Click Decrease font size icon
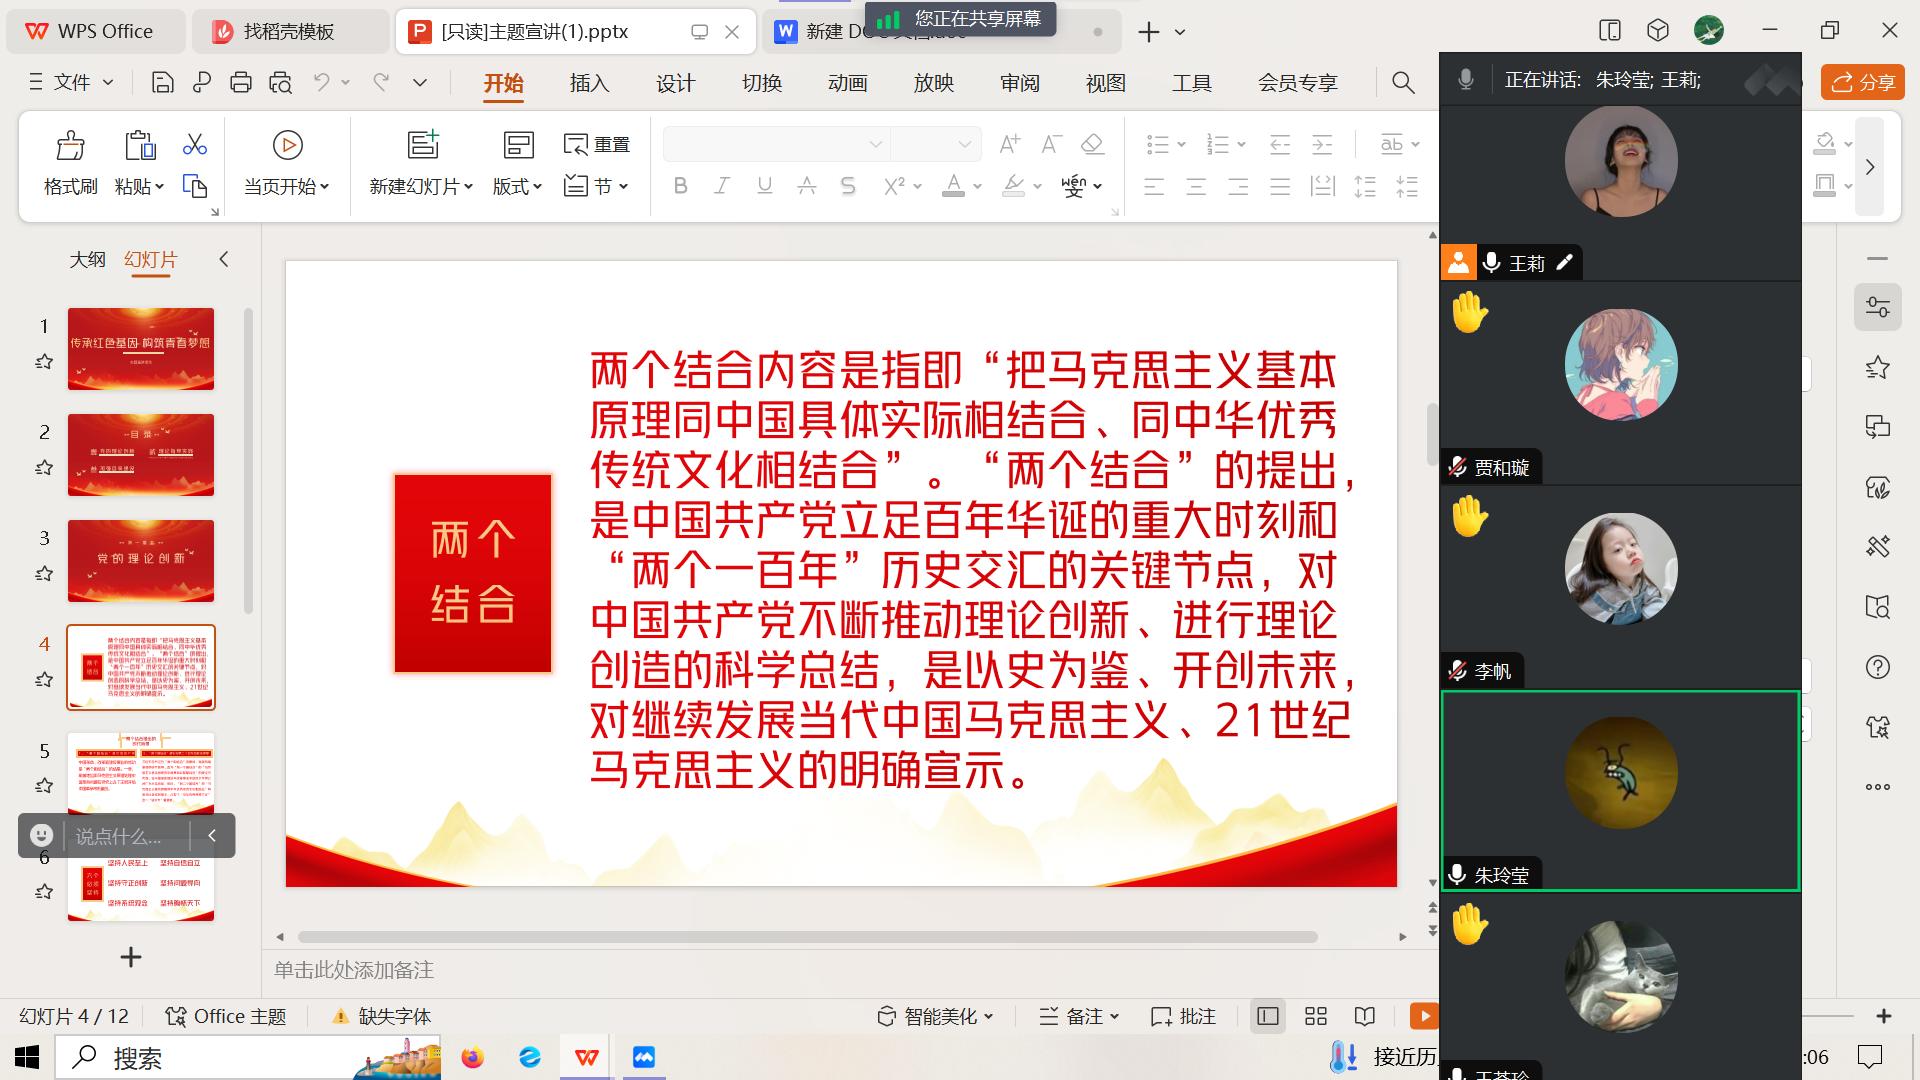This screenshot has width=1920, height=1080. (1051, 145)
